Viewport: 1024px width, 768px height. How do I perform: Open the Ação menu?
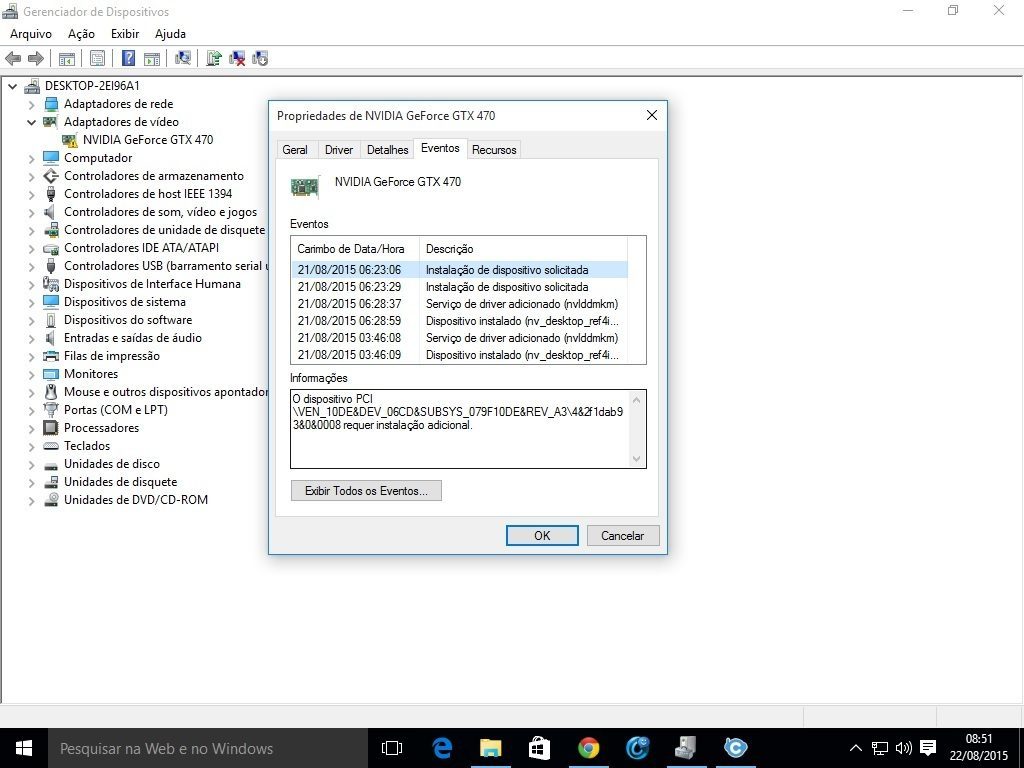pyautogui.click(x=81, y=34)
